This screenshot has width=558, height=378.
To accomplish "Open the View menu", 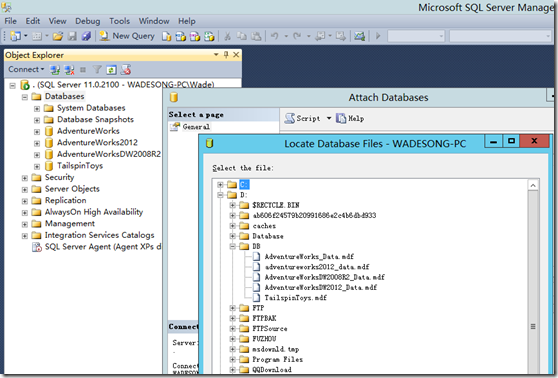I will coord(57,21).
